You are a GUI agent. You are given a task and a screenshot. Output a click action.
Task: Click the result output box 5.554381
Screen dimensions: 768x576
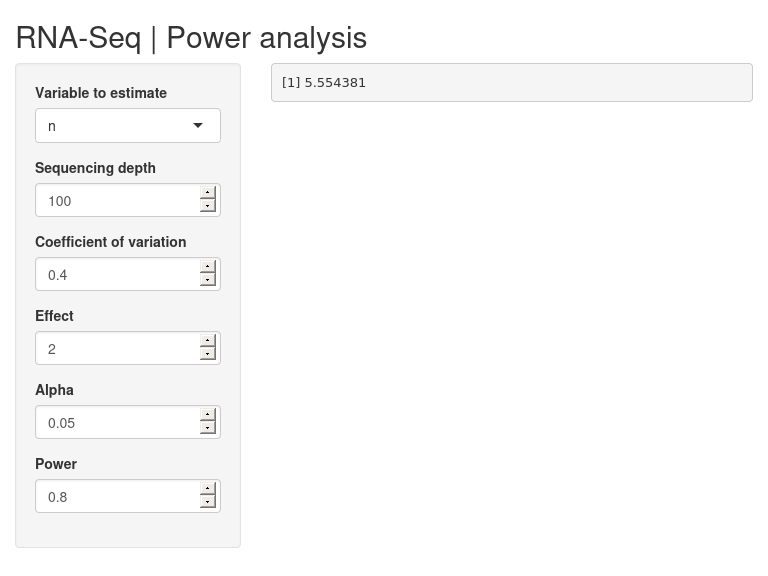click(x=512, y=82)
